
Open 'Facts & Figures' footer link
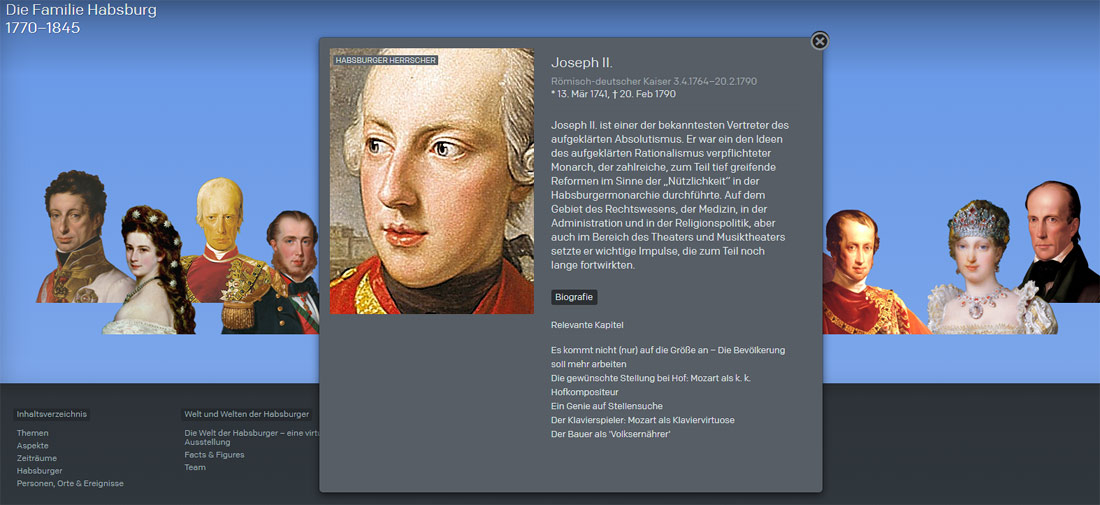[215, 454]
